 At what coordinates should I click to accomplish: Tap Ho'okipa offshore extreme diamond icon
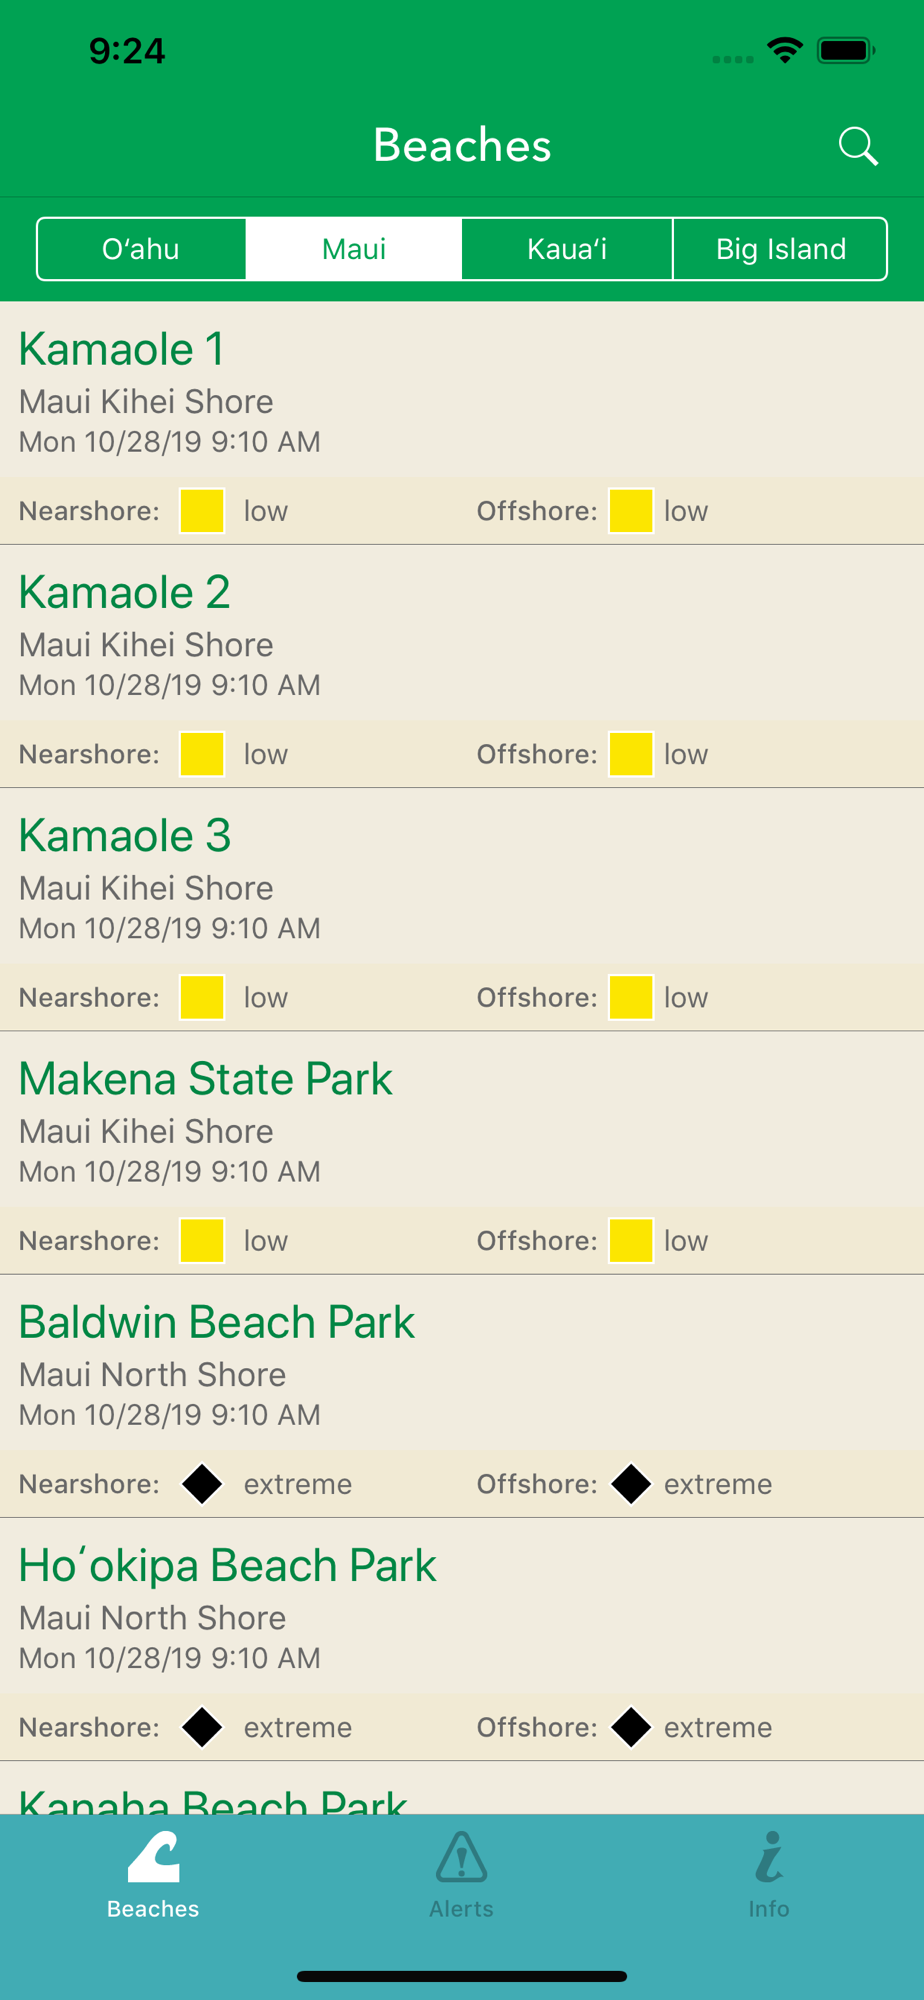point(631,1727)
